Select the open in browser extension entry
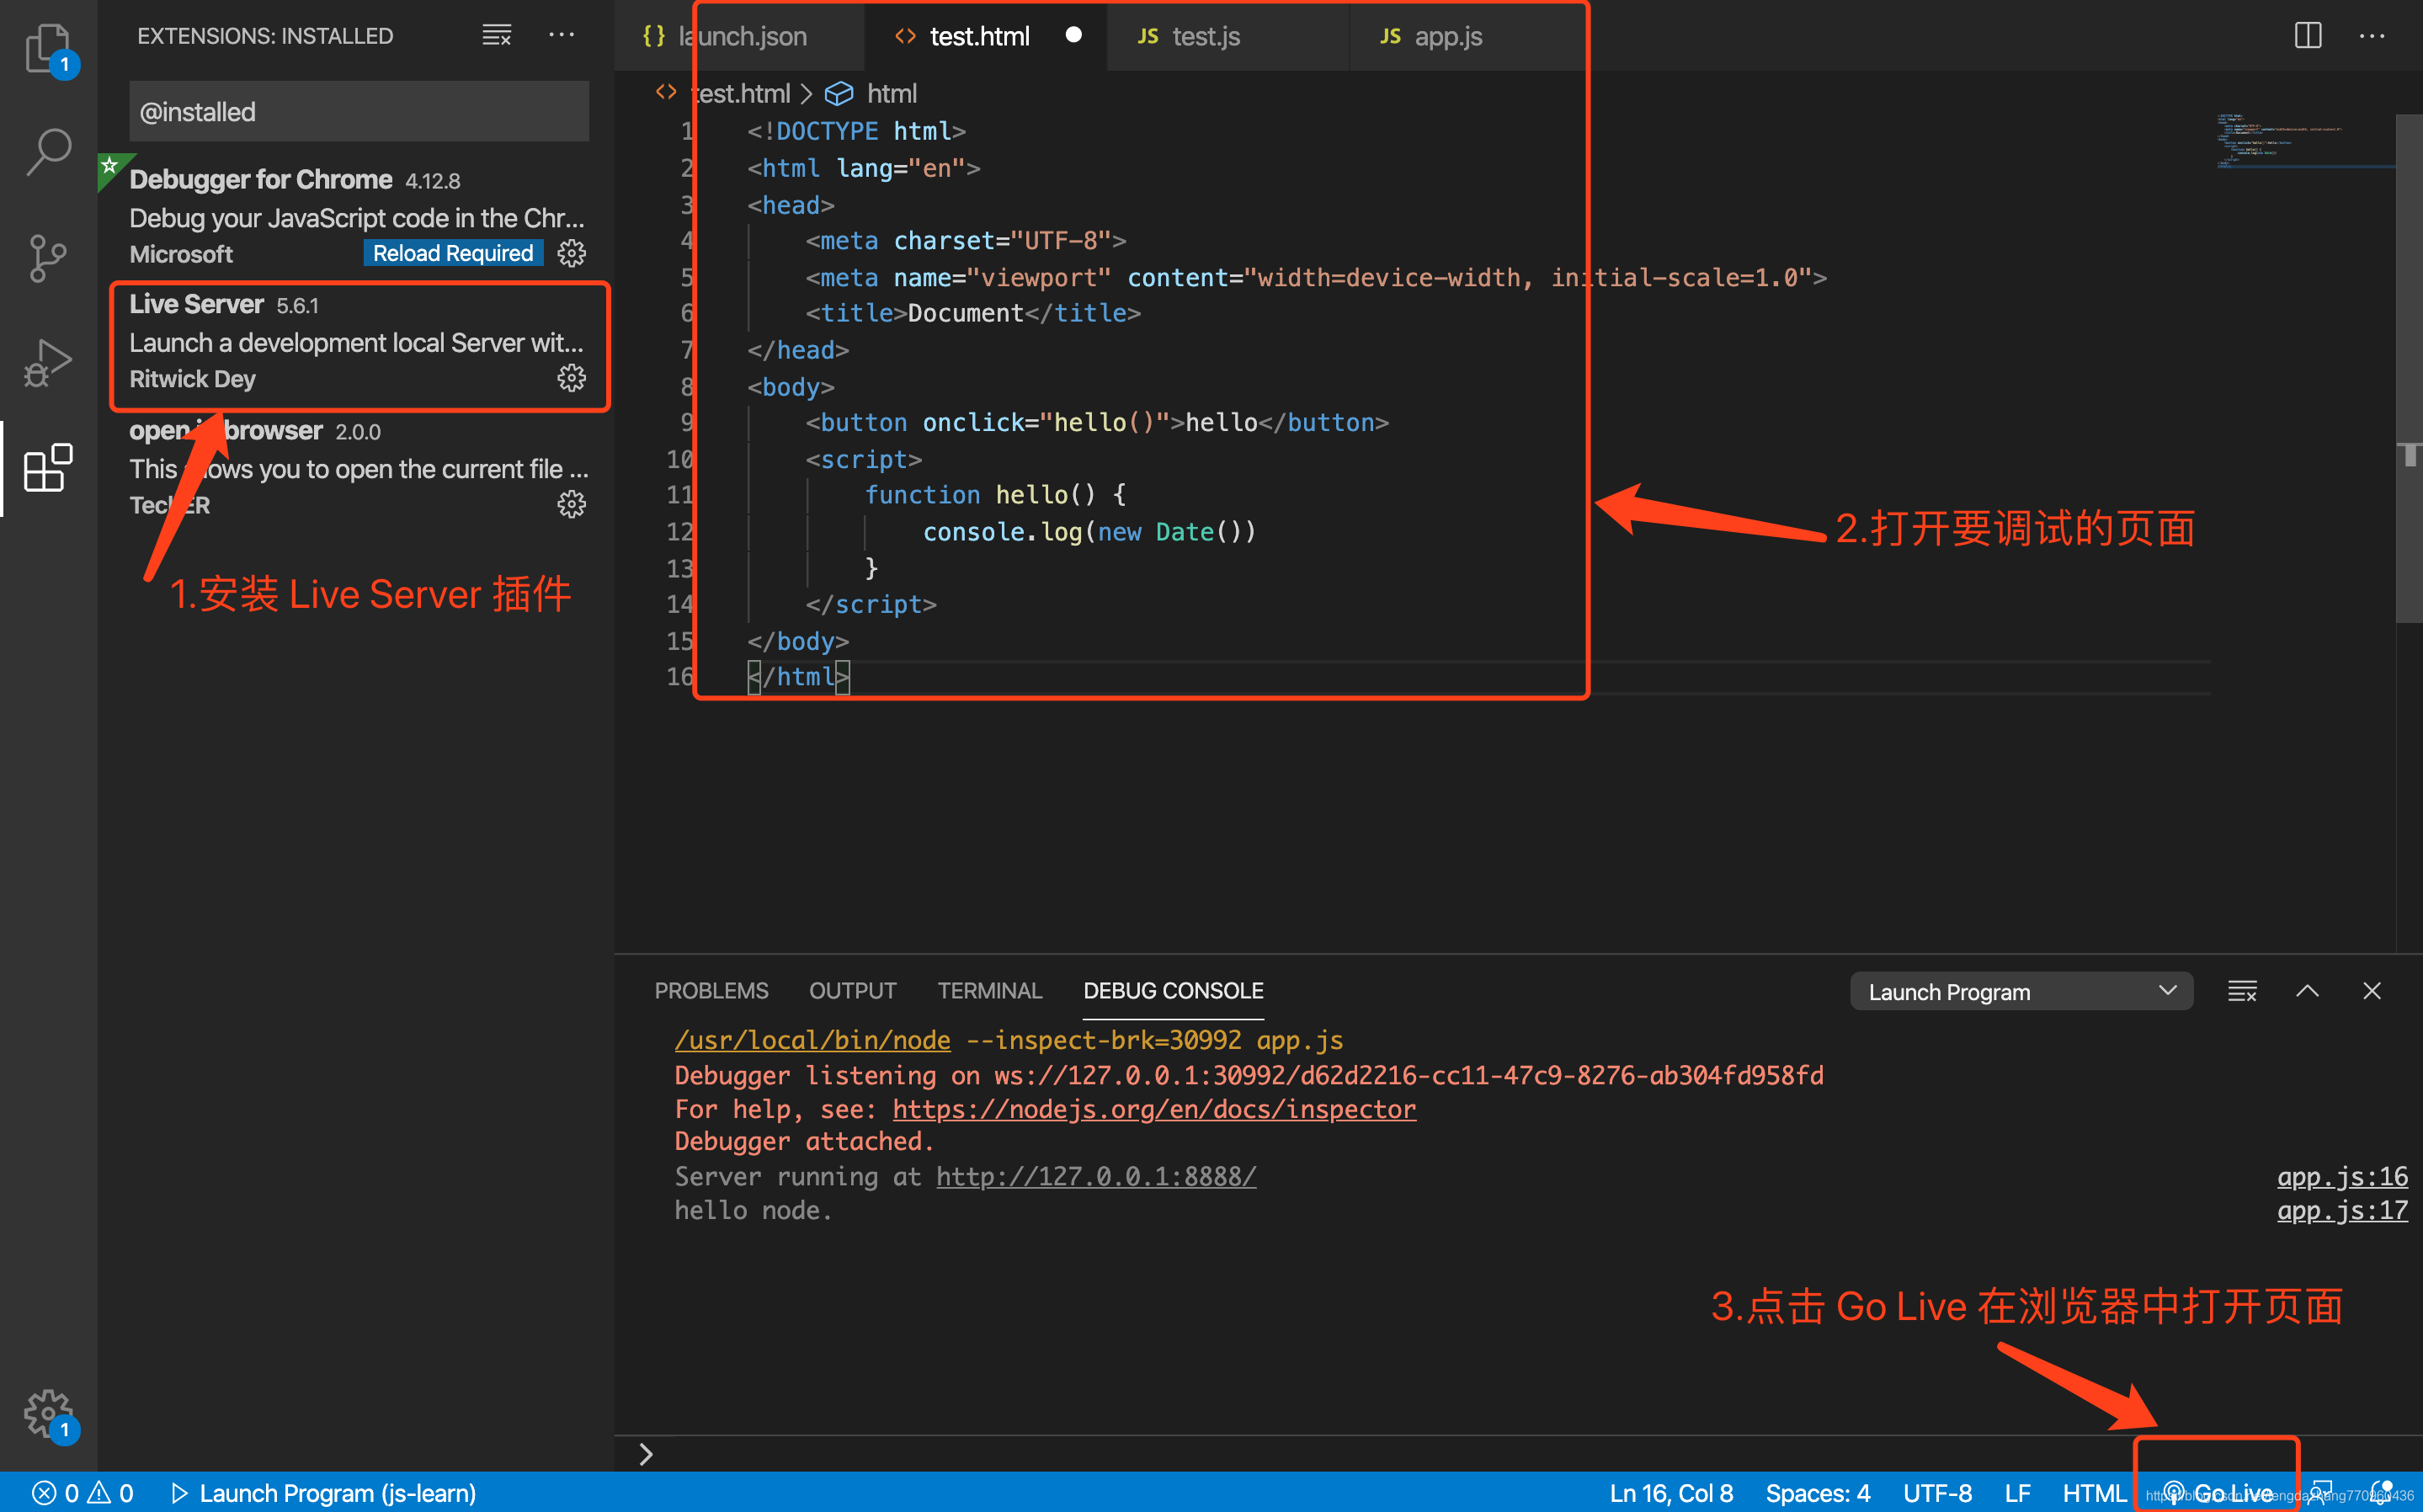Image resolution: width=2423 pixels, height=1512 pixels. [x=356, y=469]
